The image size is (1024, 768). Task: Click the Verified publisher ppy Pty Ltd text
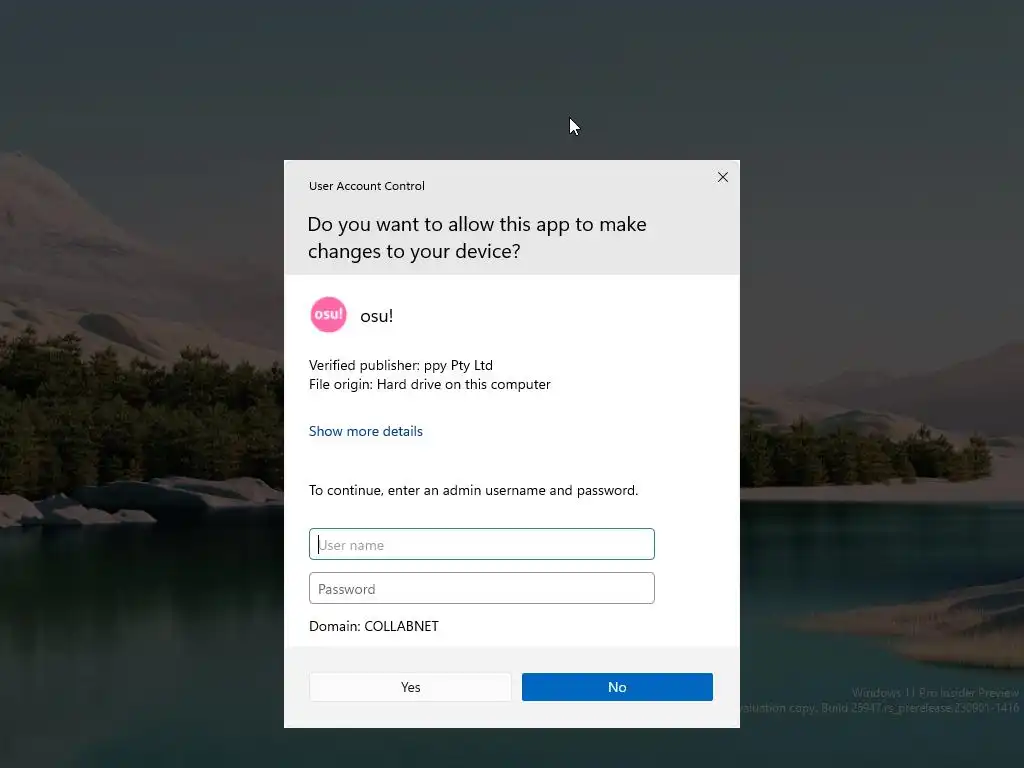click(x=400, y=365)
